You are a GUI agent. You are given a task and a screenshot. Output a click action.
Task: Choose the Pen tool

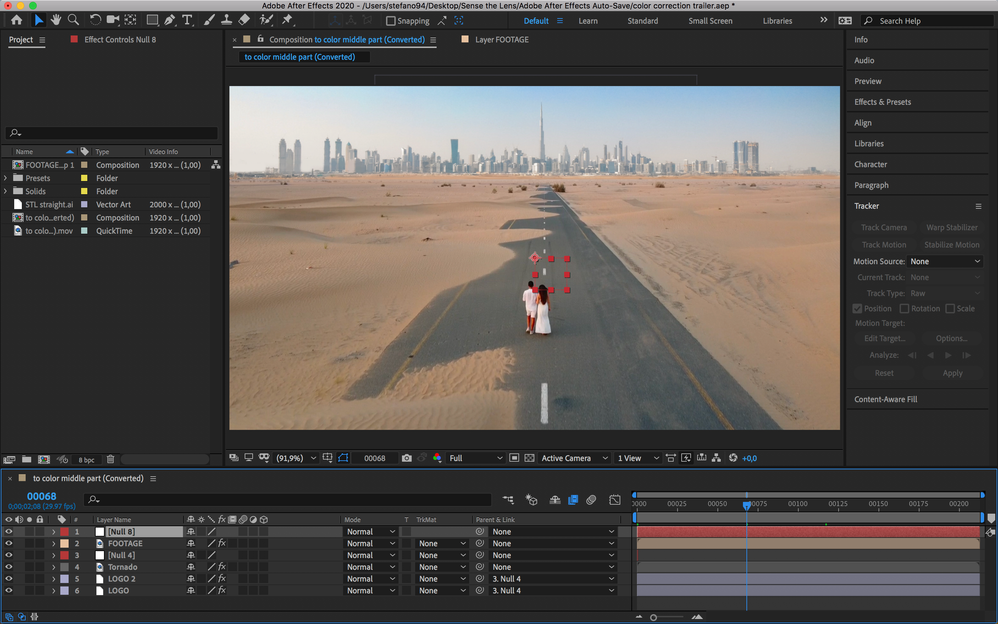[x=169, y=20]
